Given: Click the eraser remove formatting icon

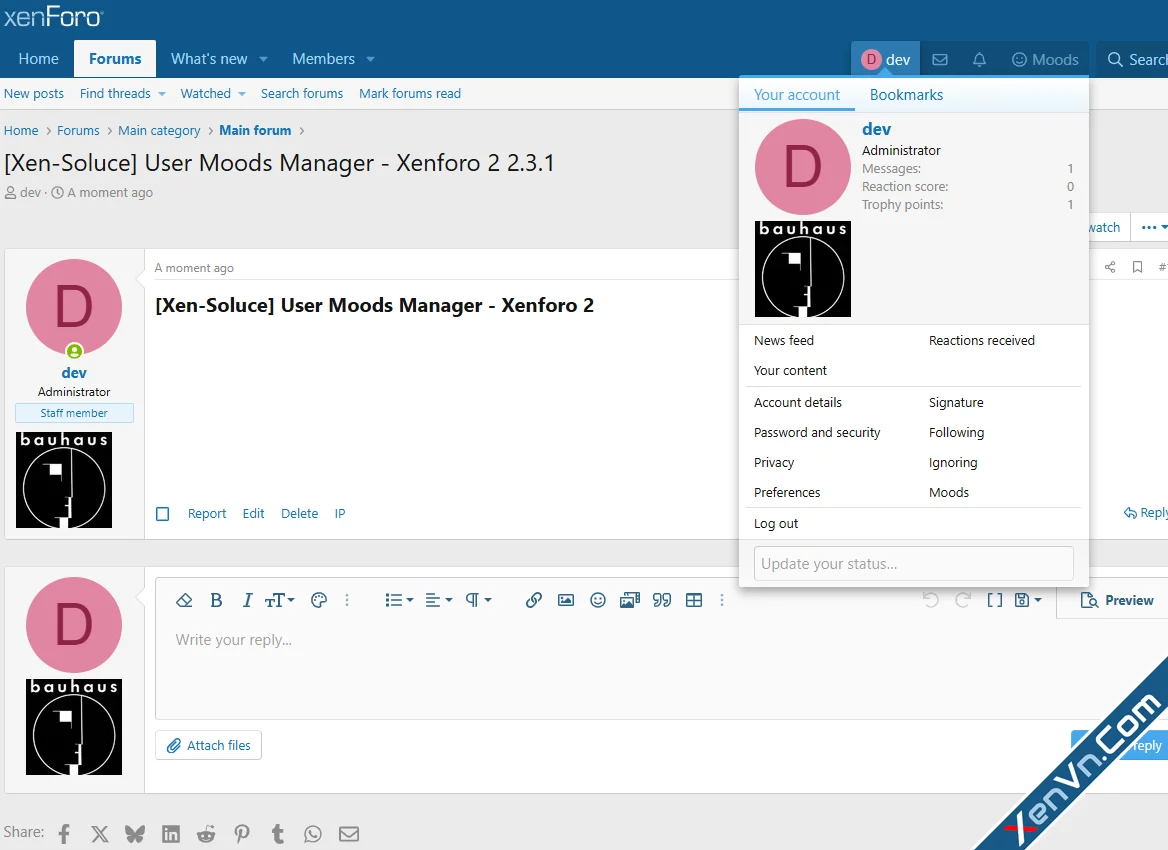Looking at the screenshot, I should coord(184,600).
